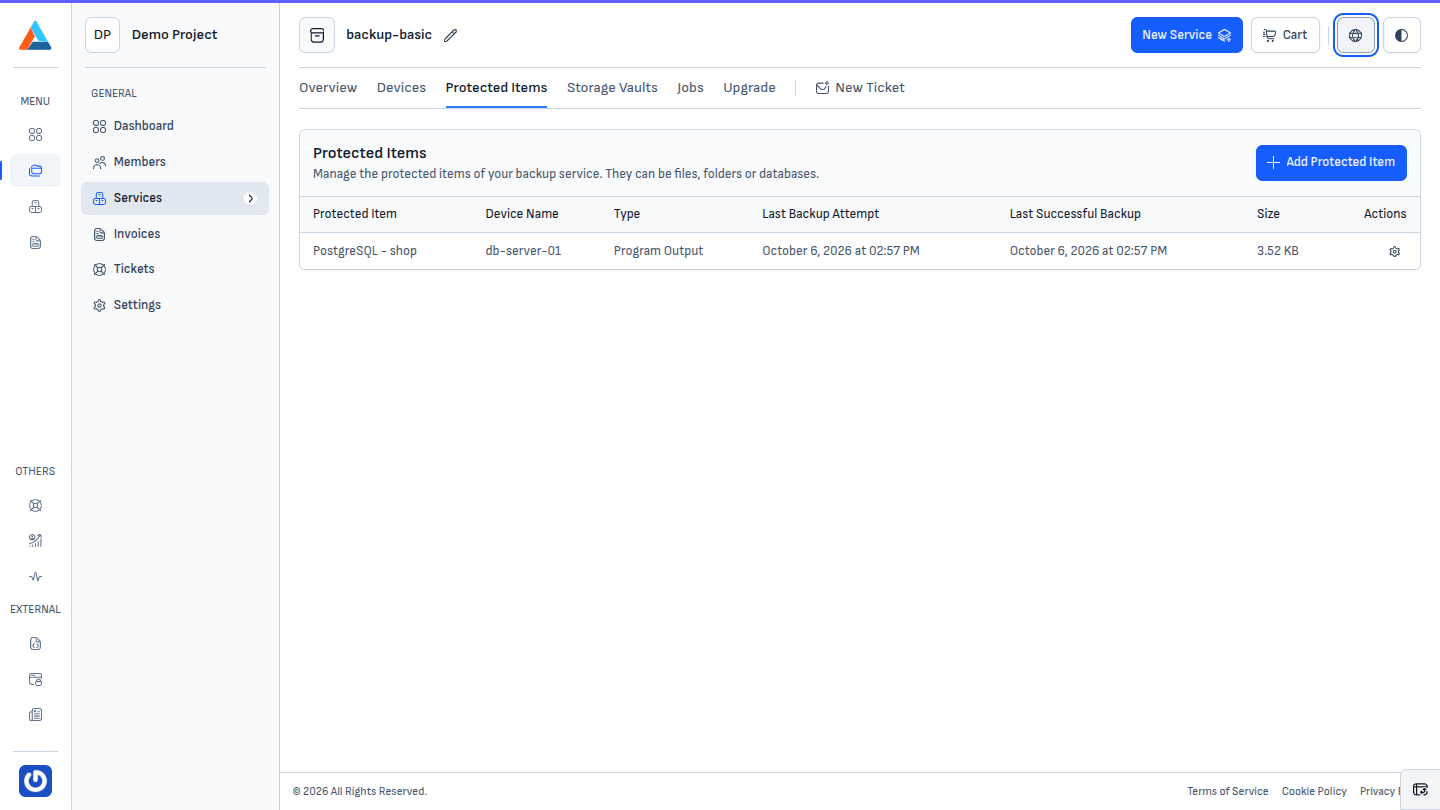Switch to the Overview tab
The width and height of the screenshot is (1440, 810).
click(x=328, y=88)
